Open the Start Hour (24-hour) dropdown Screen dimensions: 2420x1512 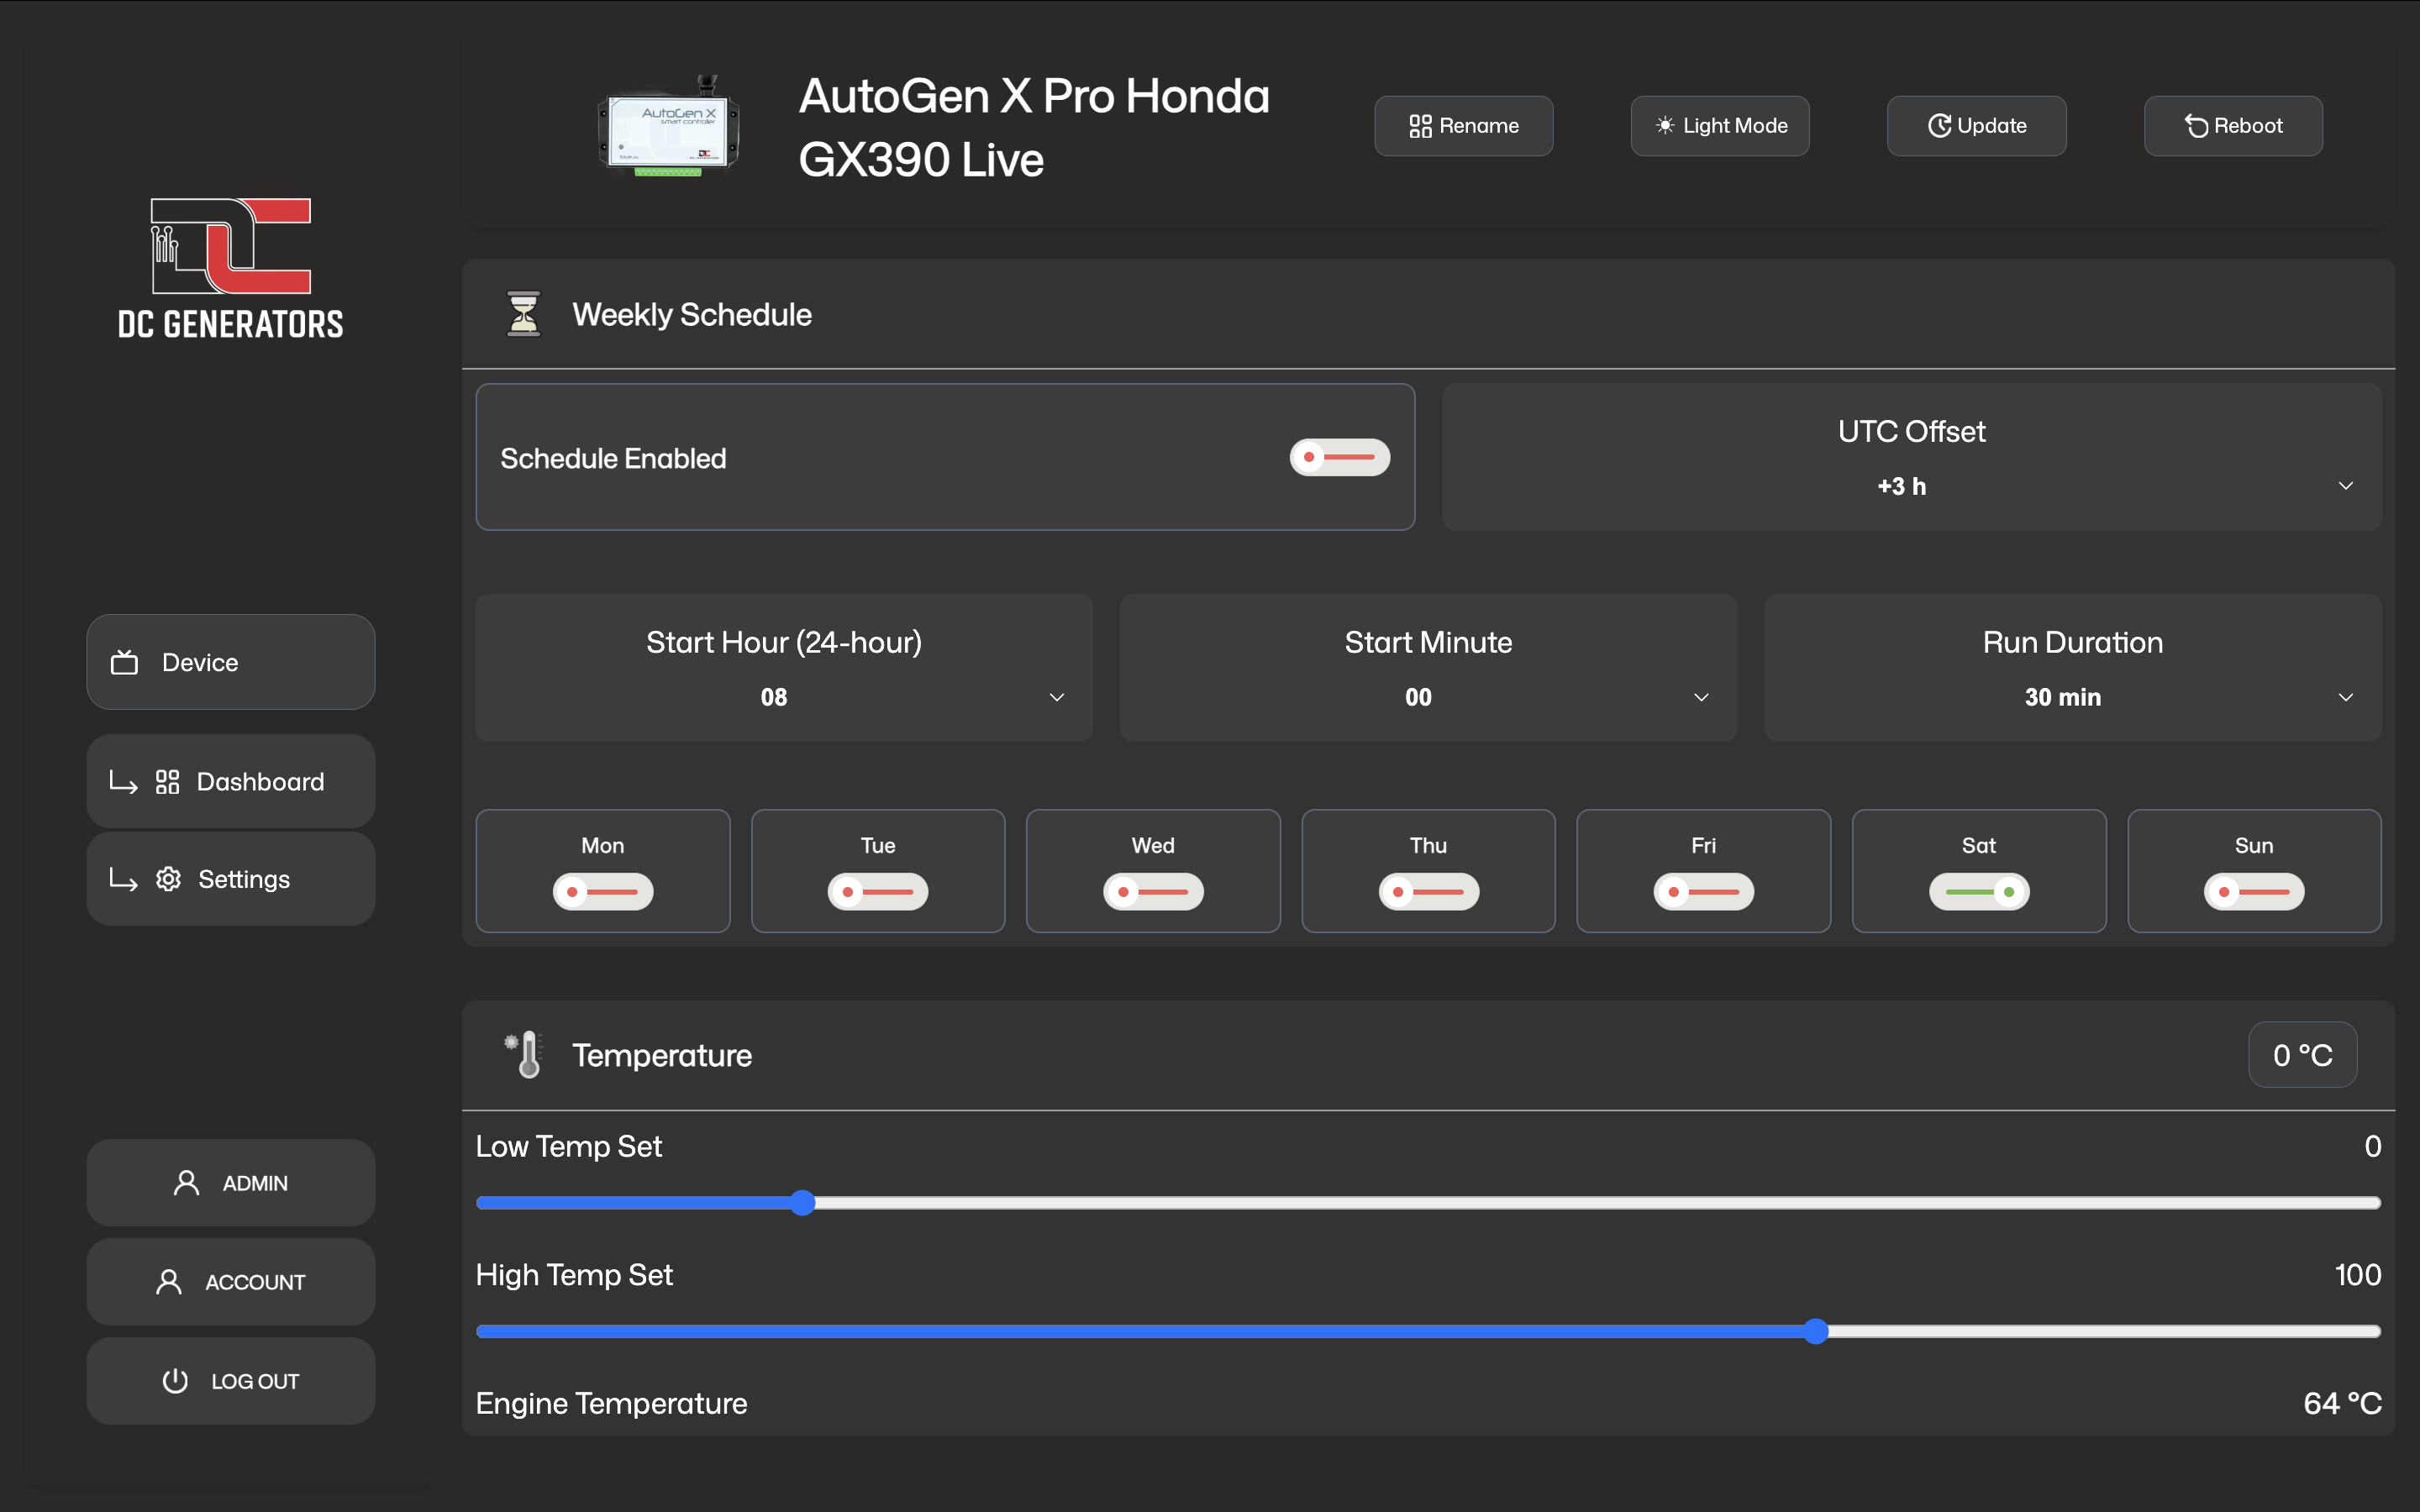784,668
